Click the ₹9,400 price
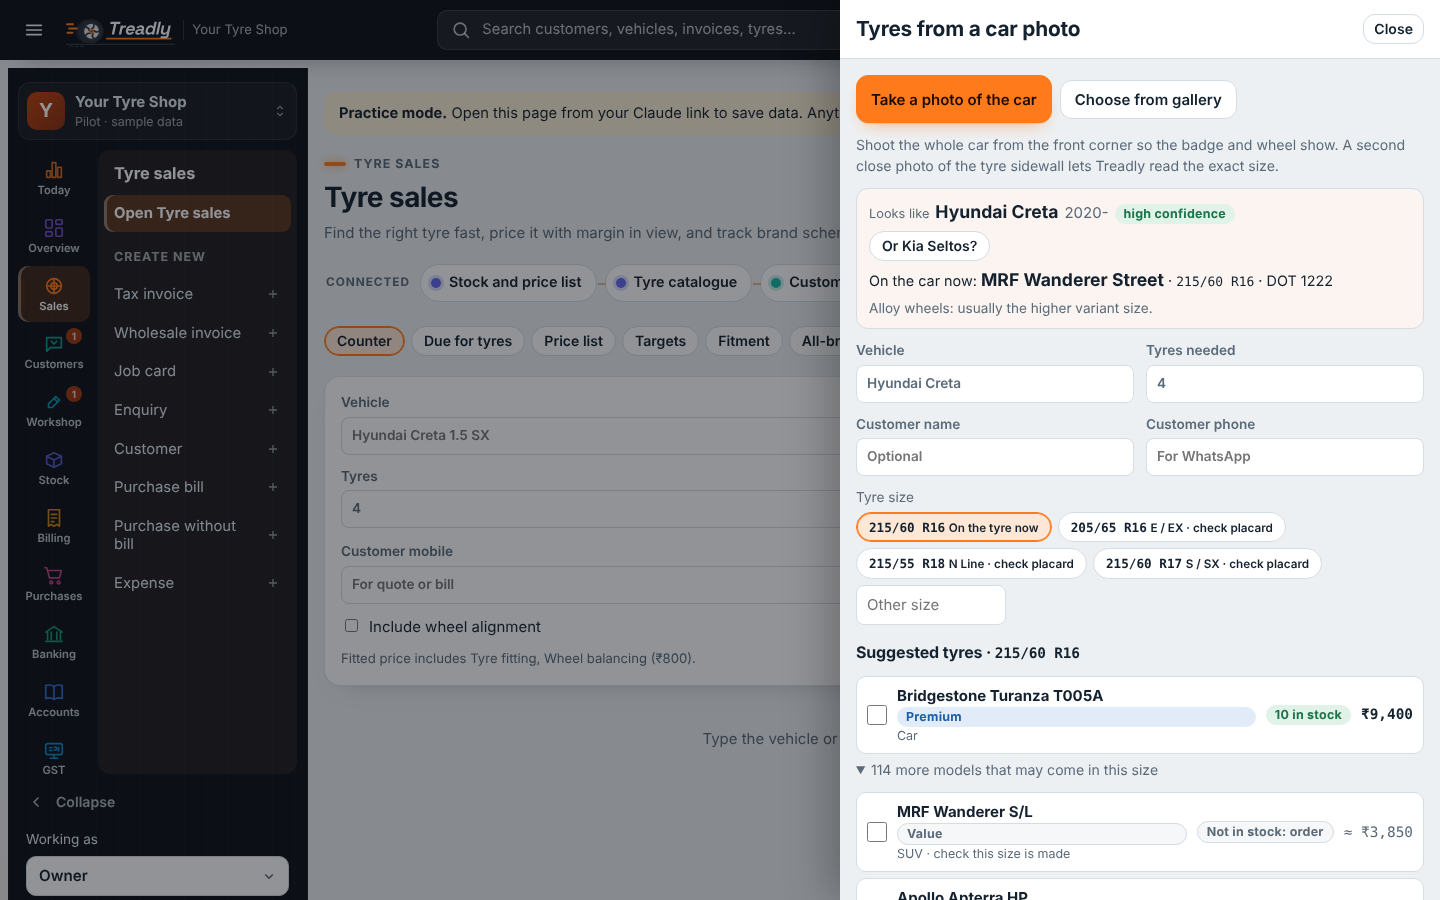Viewport: 1440px width, 900px height. click(1387, 714)
